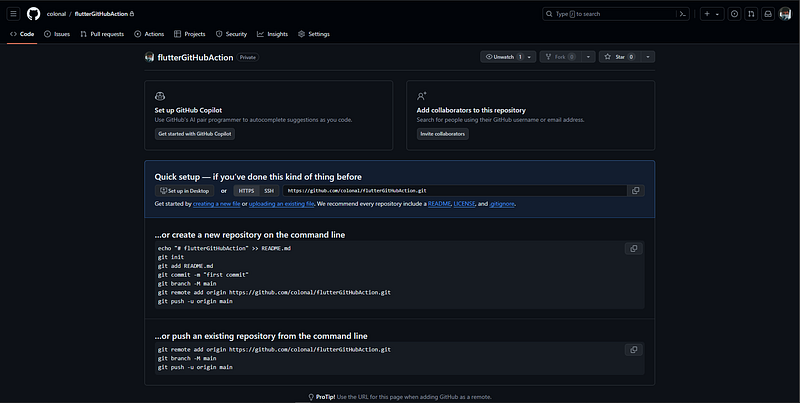Click the repository owner avatar beside flutterGitHubAction
This screenshot has width=800, height=403.
pos(149,57)
